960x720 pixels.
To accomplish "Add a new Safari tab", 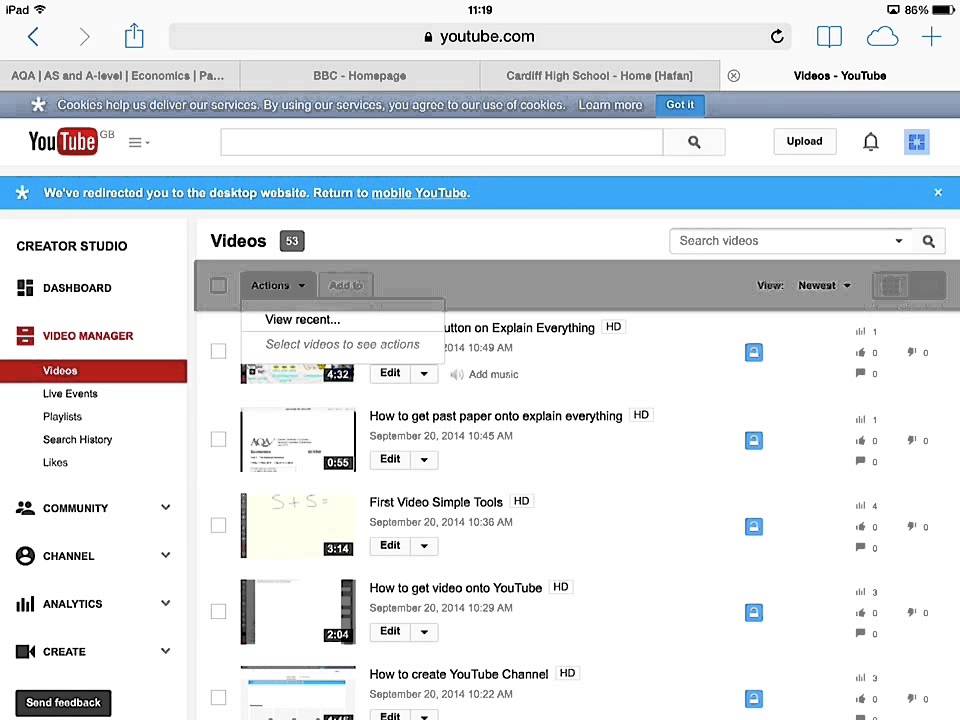I will 931,37.
